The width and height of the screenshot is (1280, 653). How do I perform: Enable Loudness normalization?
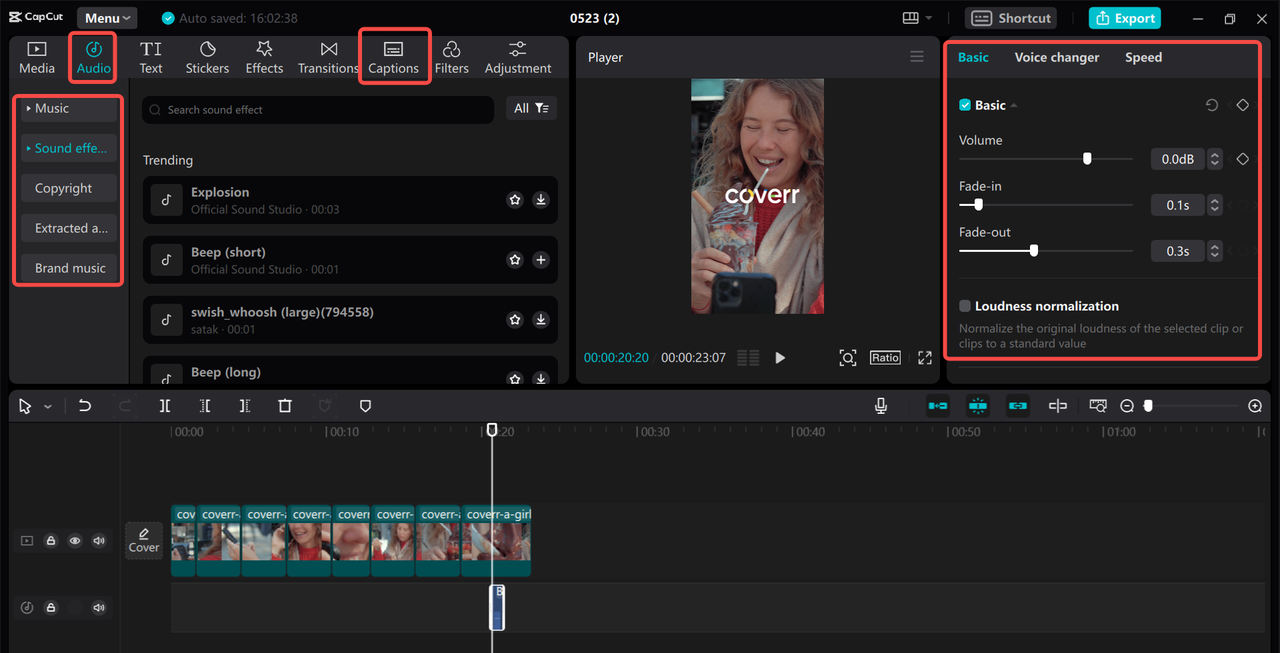pyautogui.click(x=965, y=306)
